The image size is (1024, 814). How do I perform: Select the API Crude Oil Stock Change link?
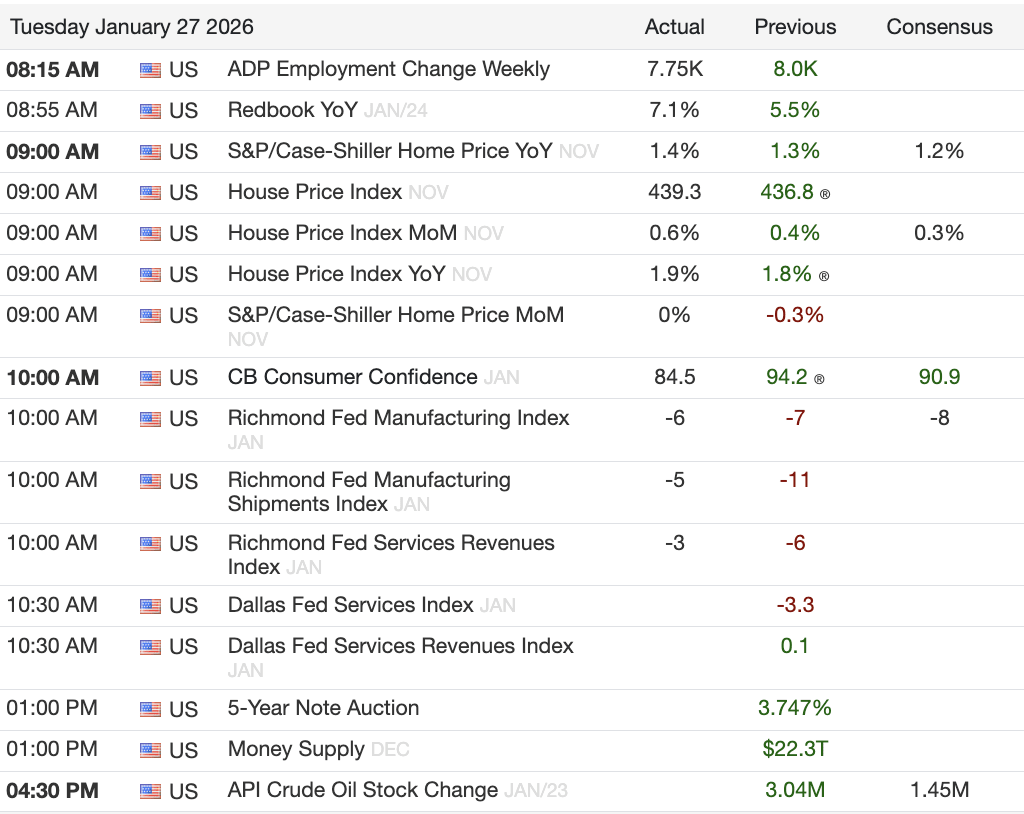[x=362, y=790]
